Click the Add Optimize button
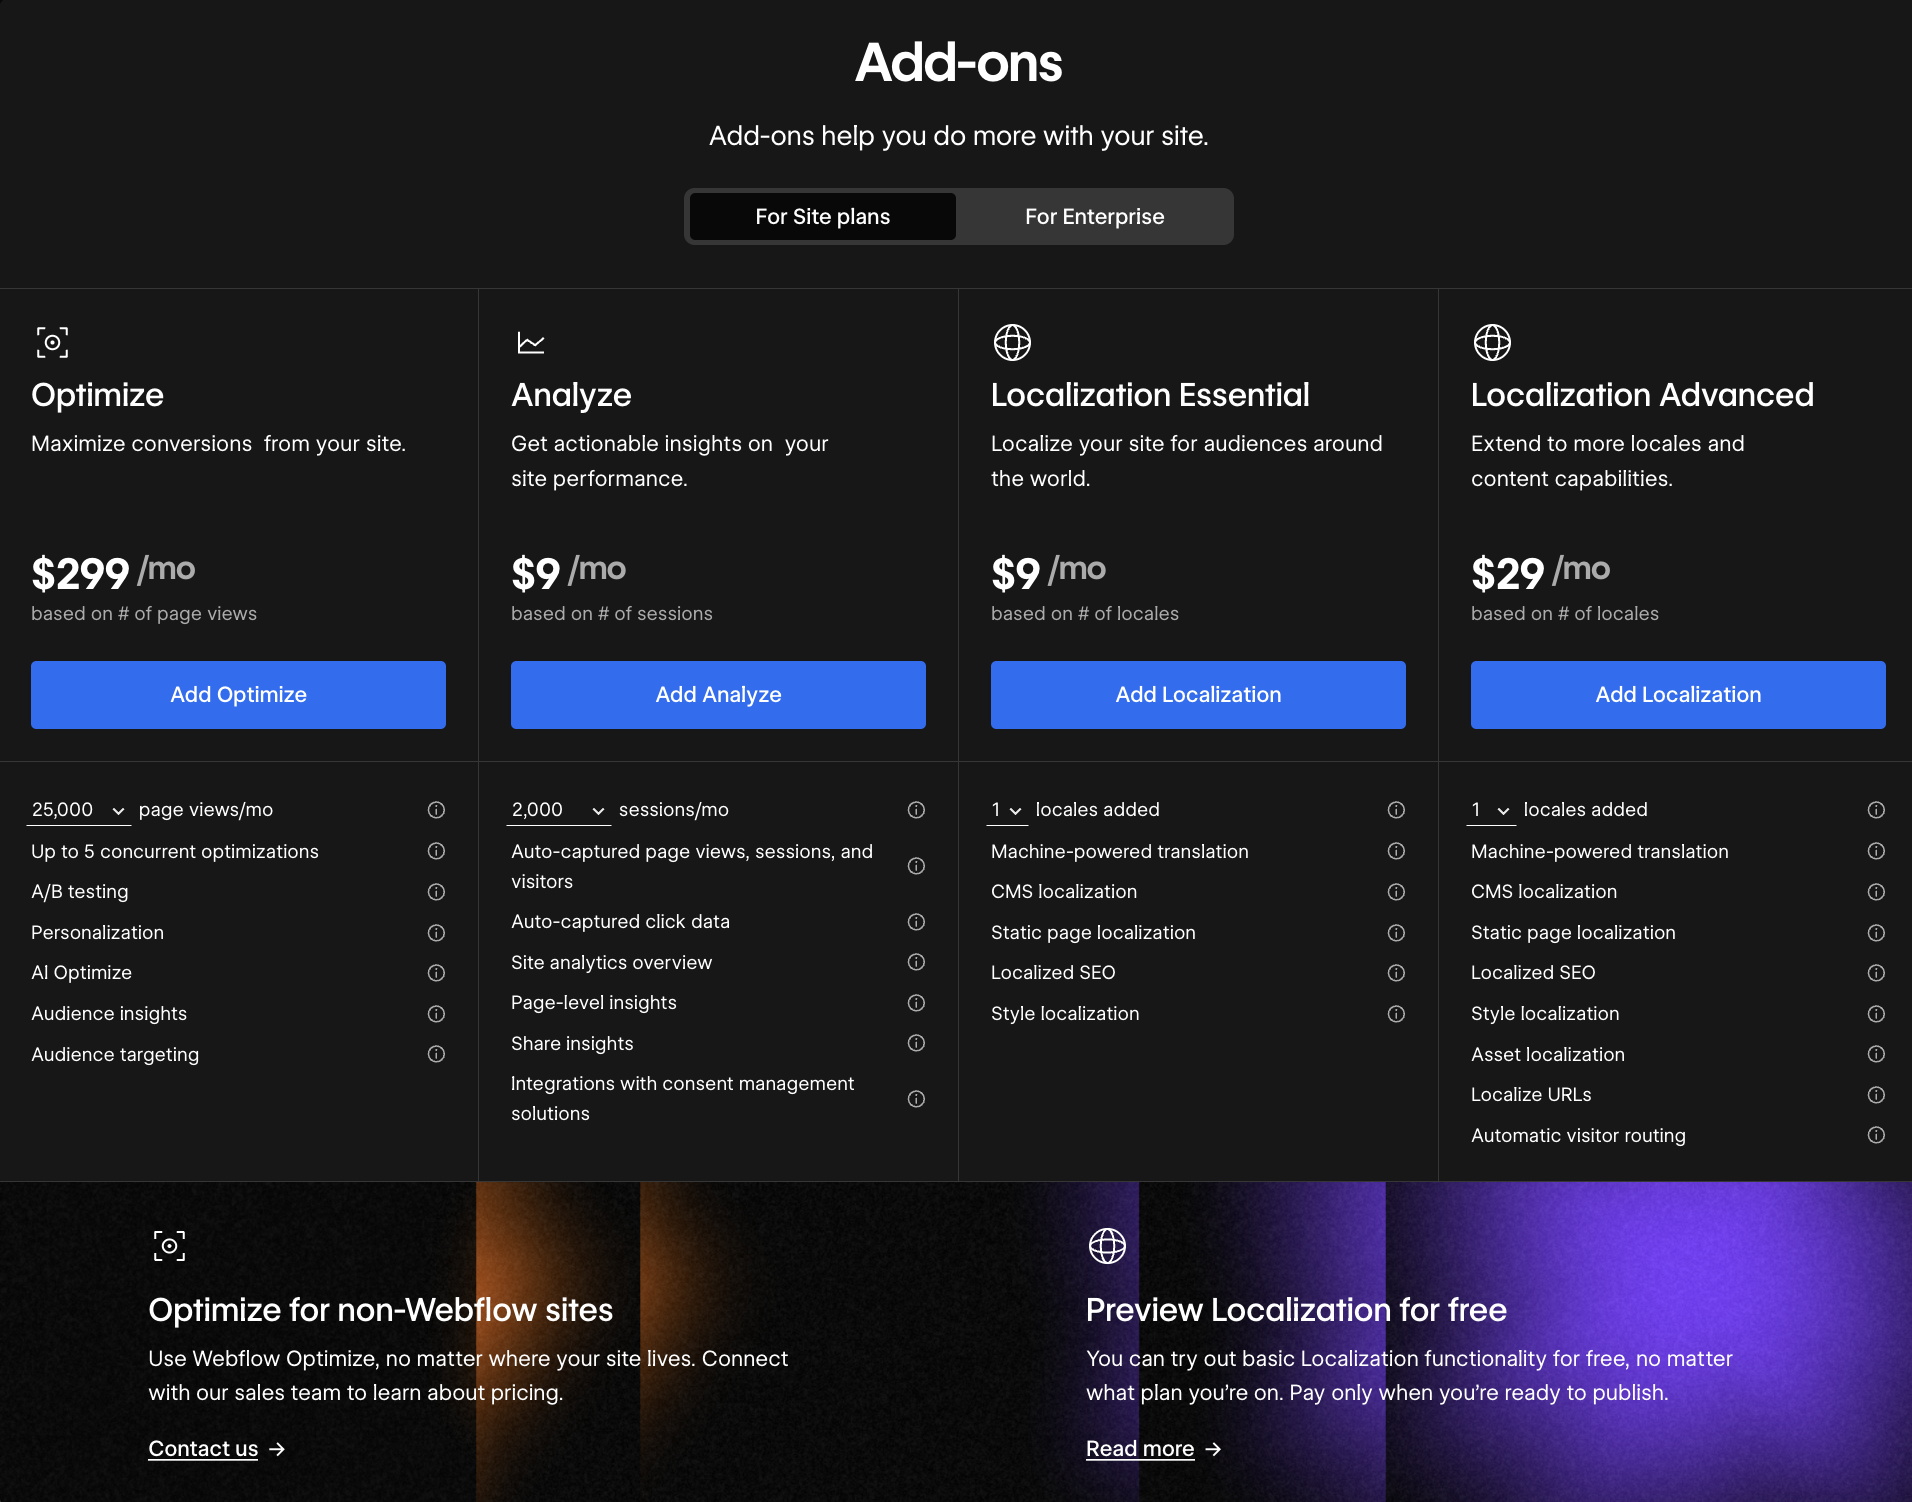 (x=238, y=695)
